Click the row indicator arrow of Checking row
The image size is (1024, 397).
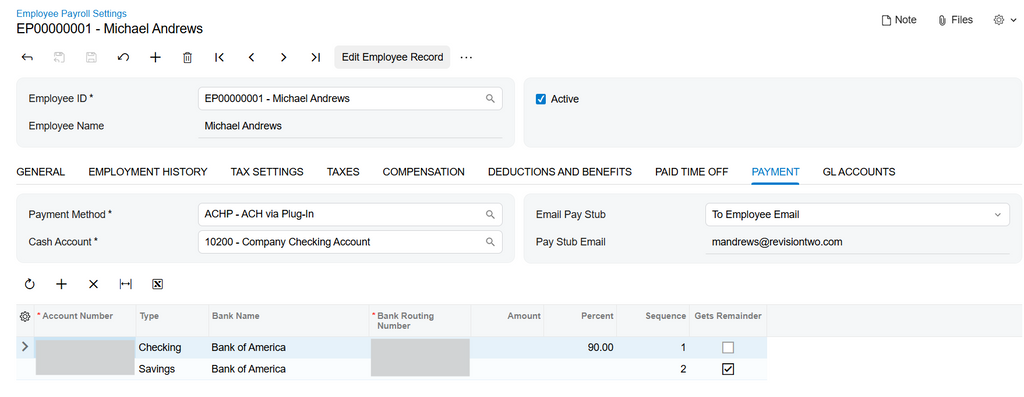25,347
